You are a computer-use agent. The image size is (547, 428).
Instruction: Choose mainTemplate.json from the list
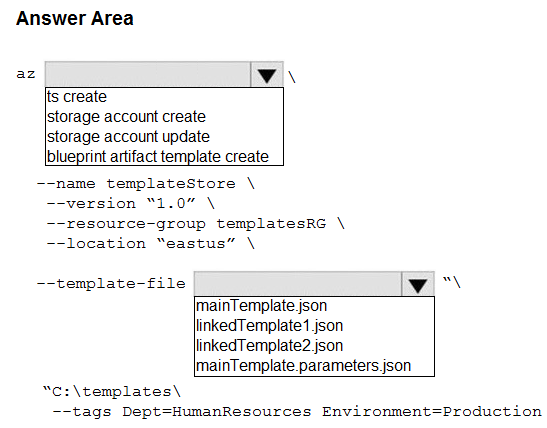coord(261,306)
